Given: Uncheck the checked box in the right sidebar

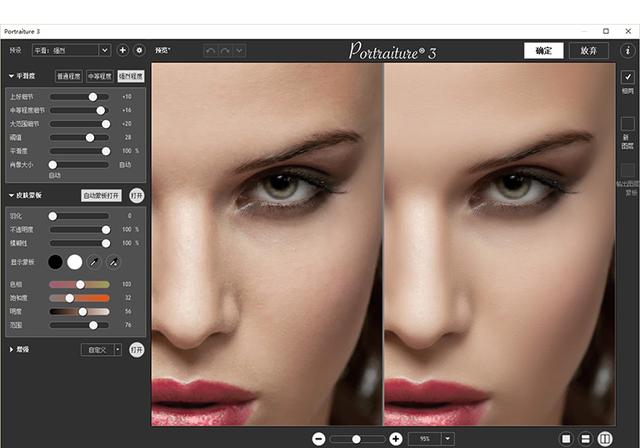Looking at the screenshot, I should pos(628,77).
